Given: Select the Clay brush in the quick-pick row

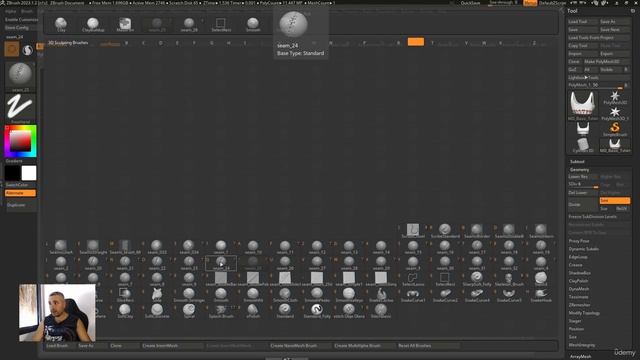Looking at the screenshot, I should point(61,24).
